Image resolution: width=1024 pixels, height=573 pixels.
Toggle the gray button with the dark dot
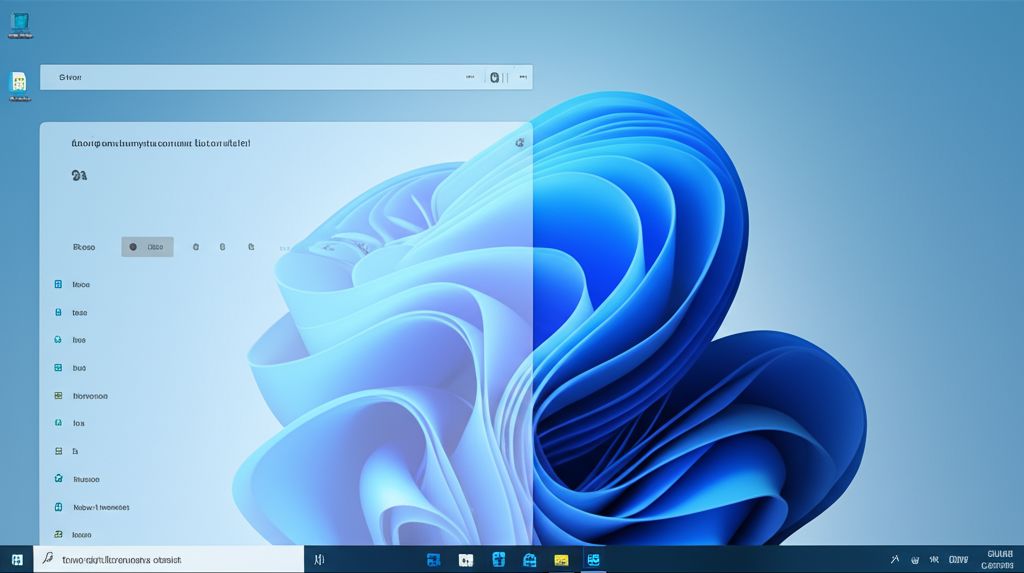(x=148, y=247)
